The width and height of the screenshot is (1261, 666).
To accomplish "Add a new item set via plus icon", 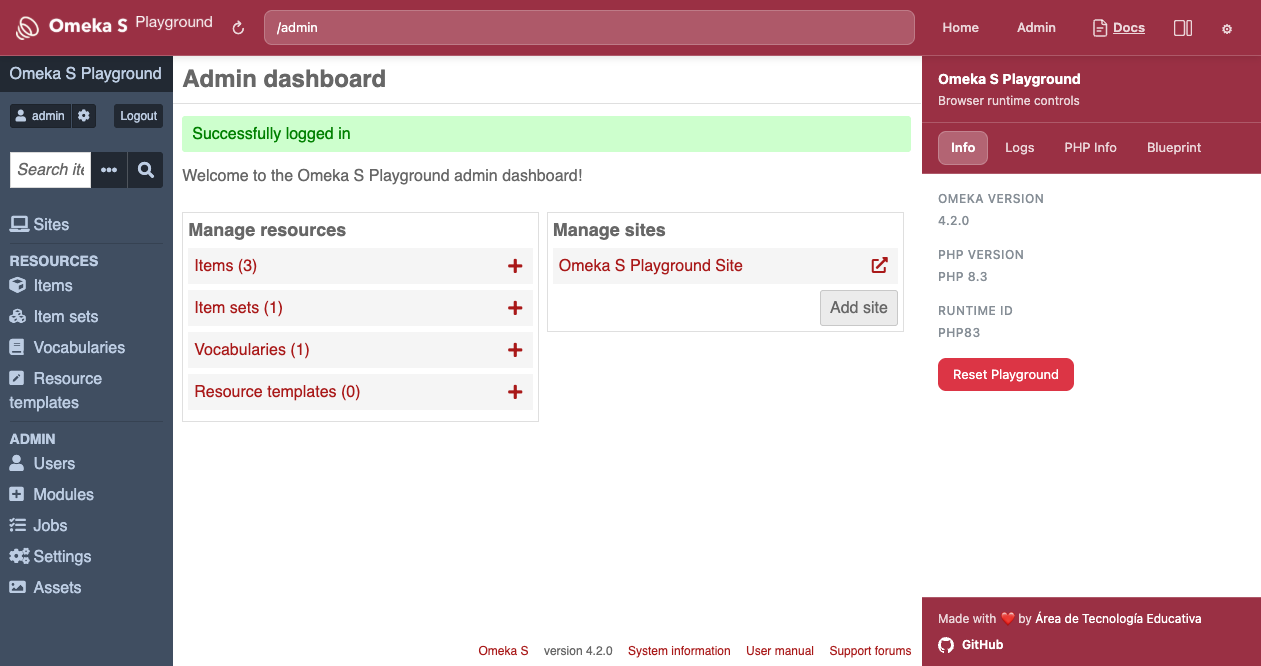I will [515, 308].
